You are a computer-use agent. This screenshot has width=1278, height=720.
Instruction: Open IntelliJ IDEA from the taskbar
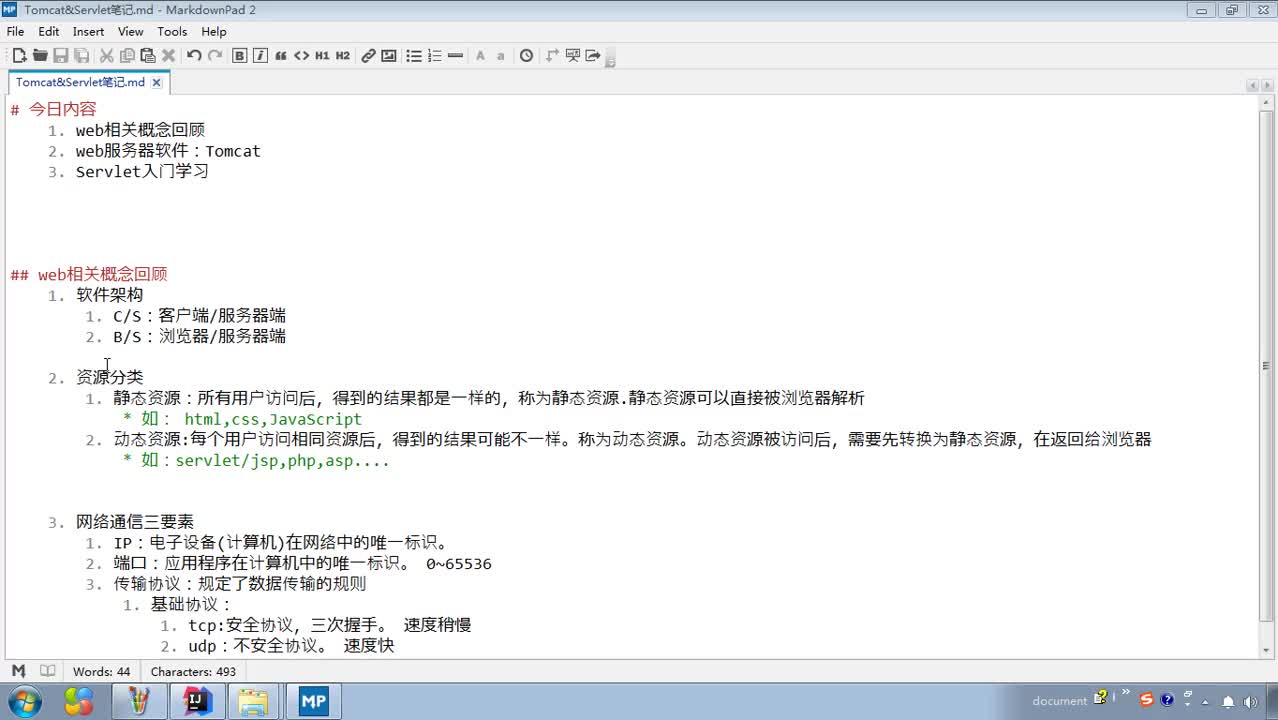click(x=197, y=701)
